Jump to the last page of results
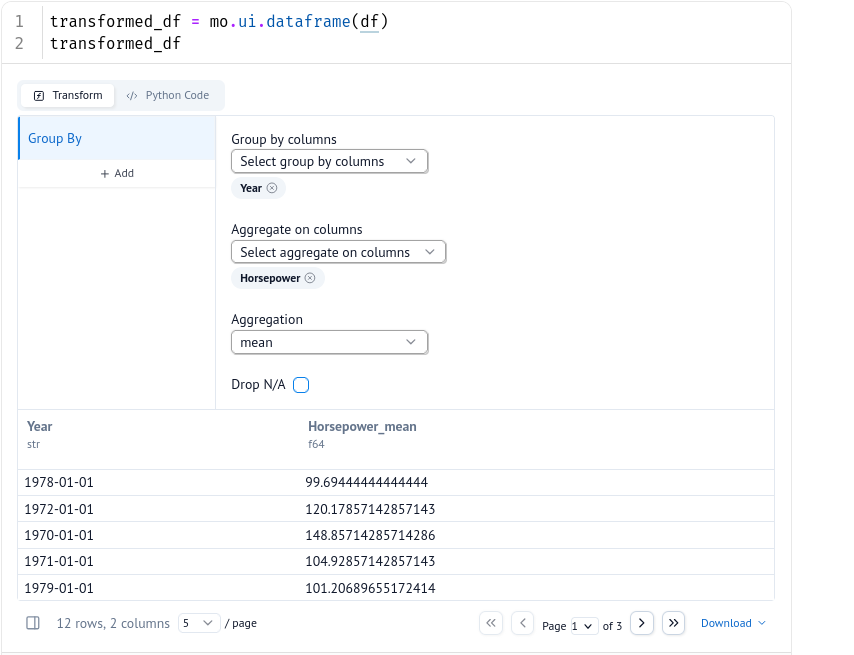Viewport: 854px width, 655px height. [x=673, y=623]
